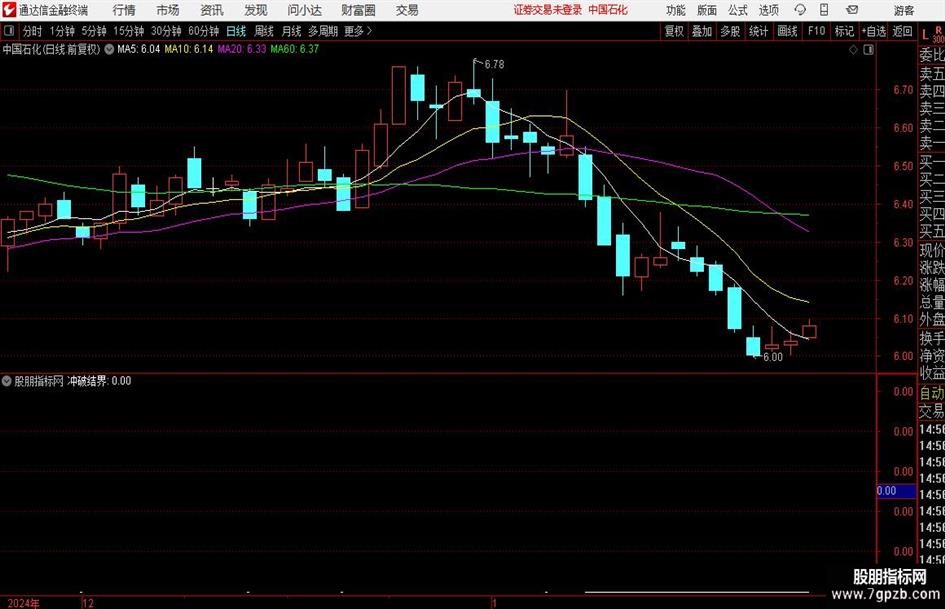Click the 自动 label in the right panel

point(932,393)
